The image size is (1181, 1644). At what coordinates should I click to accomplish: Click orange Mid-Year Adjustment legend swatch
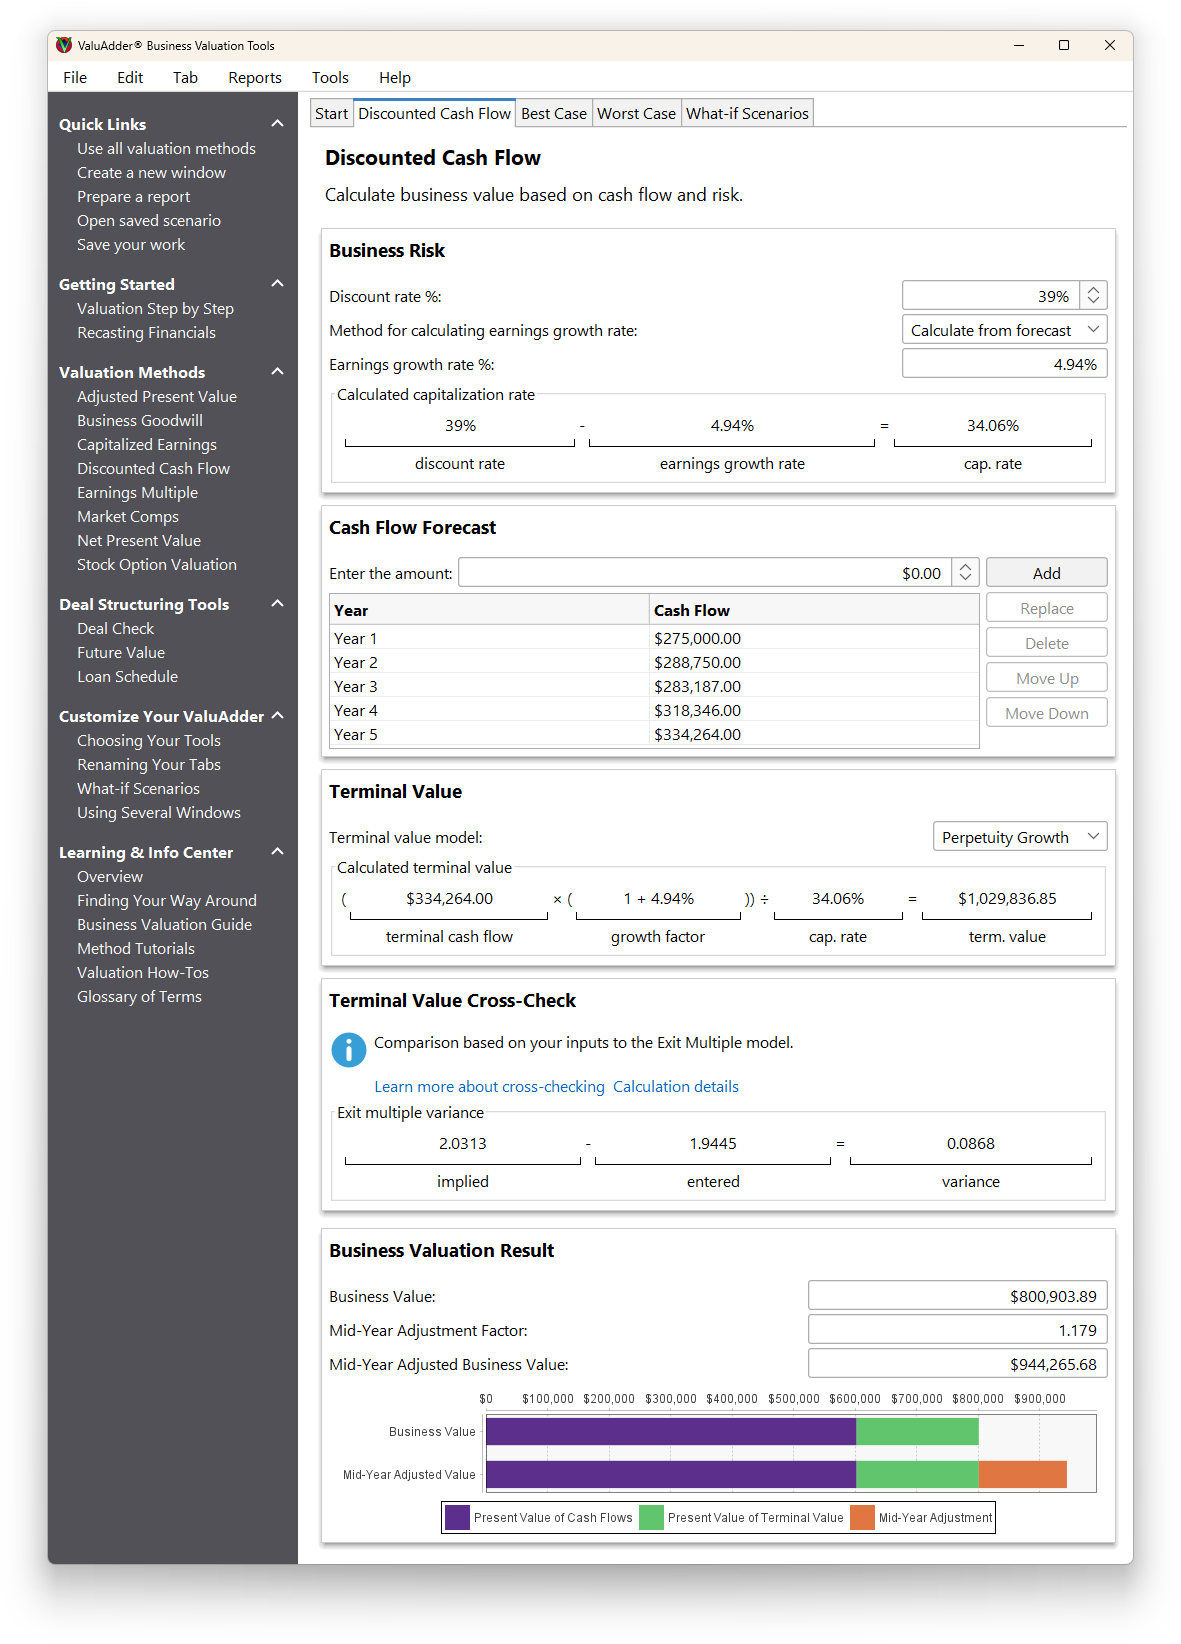pyautogui.click(x=862, y=1517)
